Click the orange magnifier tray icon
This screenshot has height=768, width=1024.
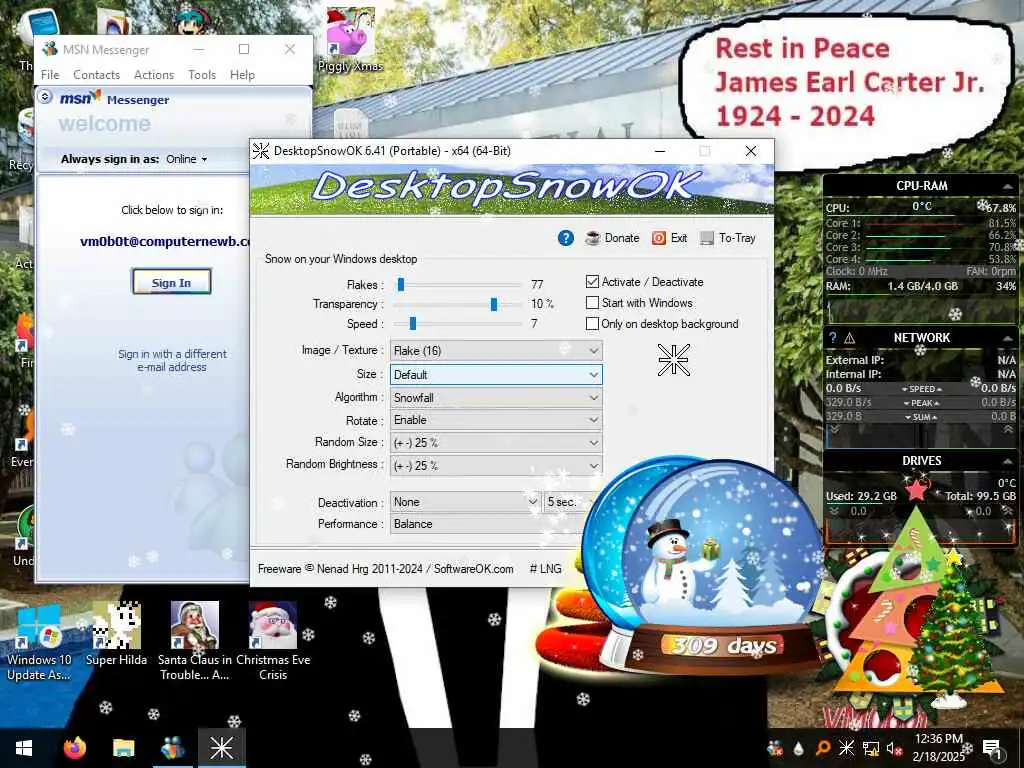click(x=823, y=748)
